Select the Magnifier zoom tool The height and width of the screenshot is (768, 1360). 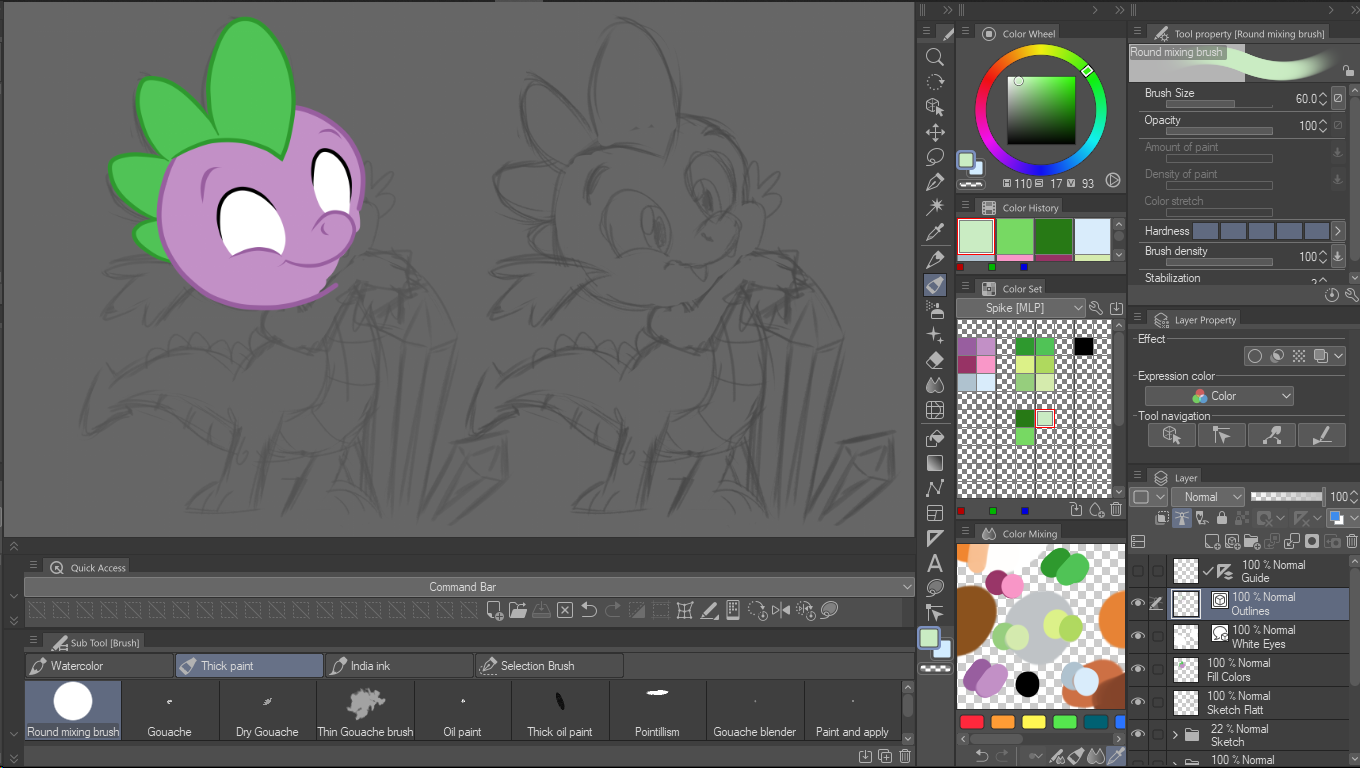(935, 57)
